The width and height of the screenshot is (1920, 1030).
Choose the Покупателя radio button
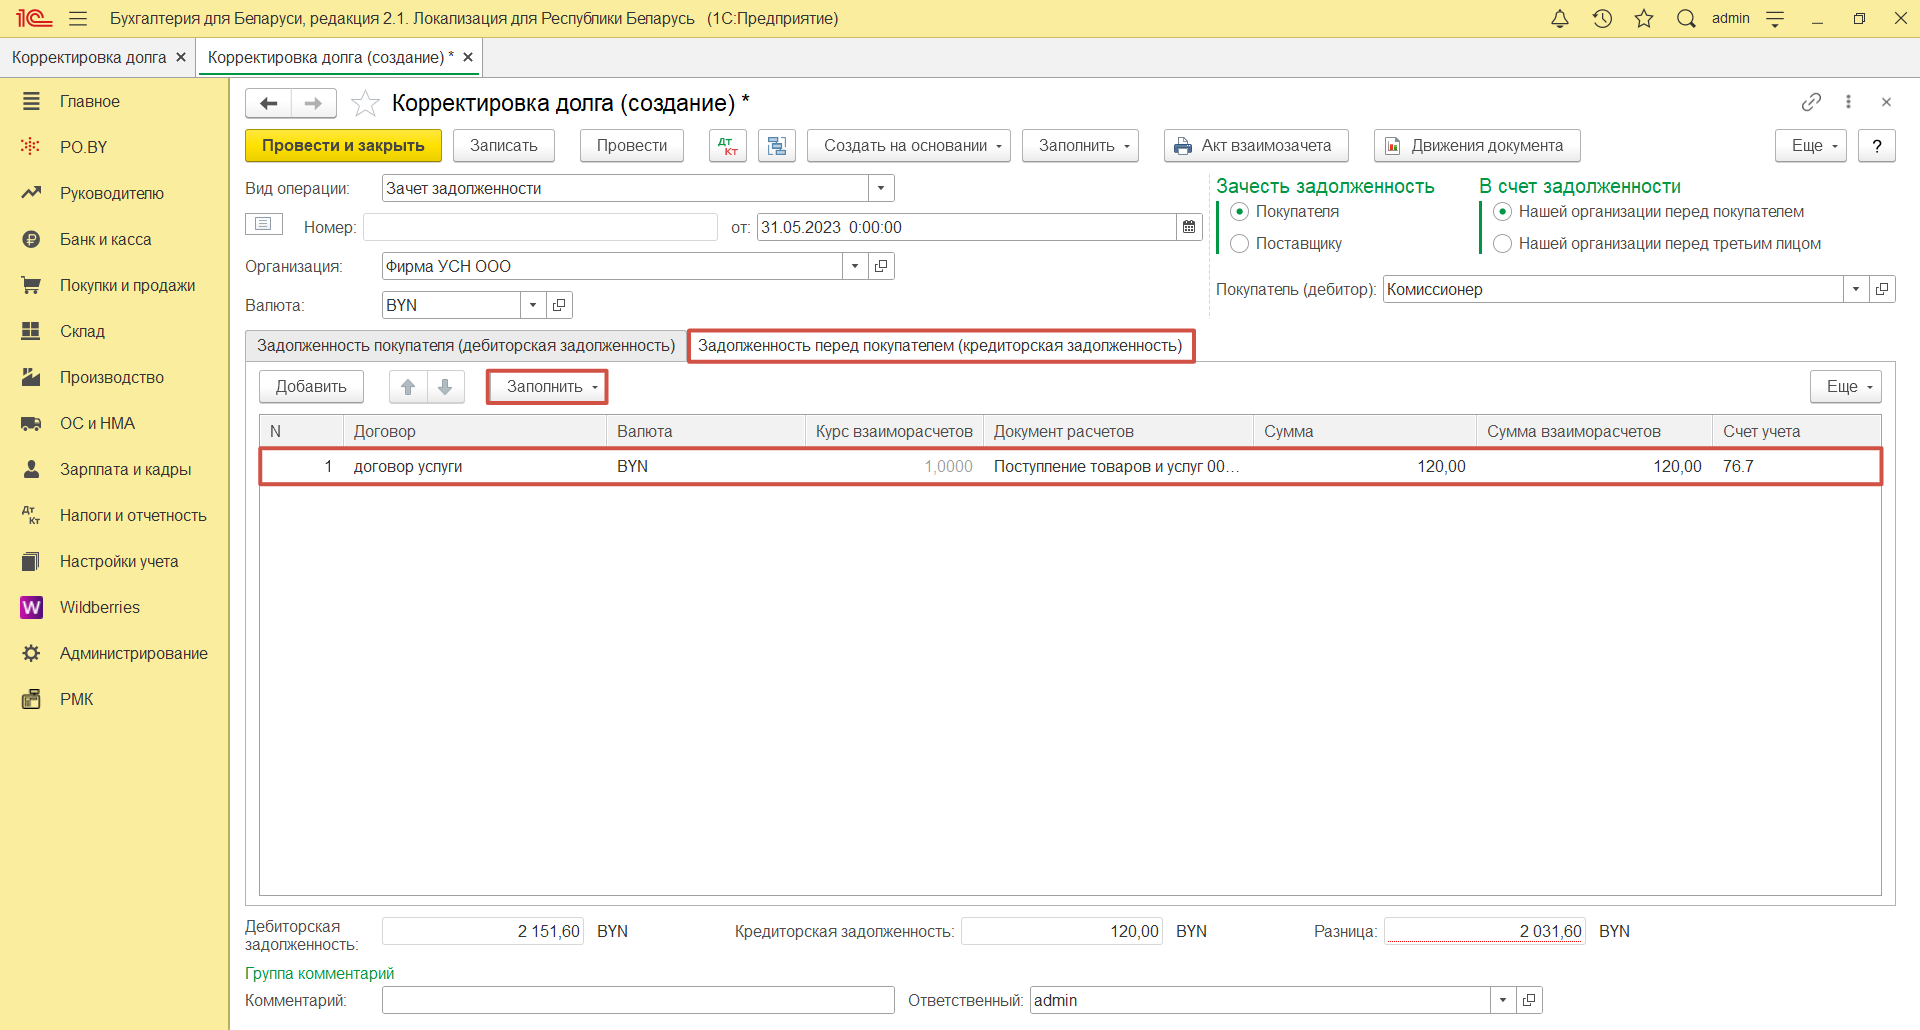click(x=1240, y=212)
